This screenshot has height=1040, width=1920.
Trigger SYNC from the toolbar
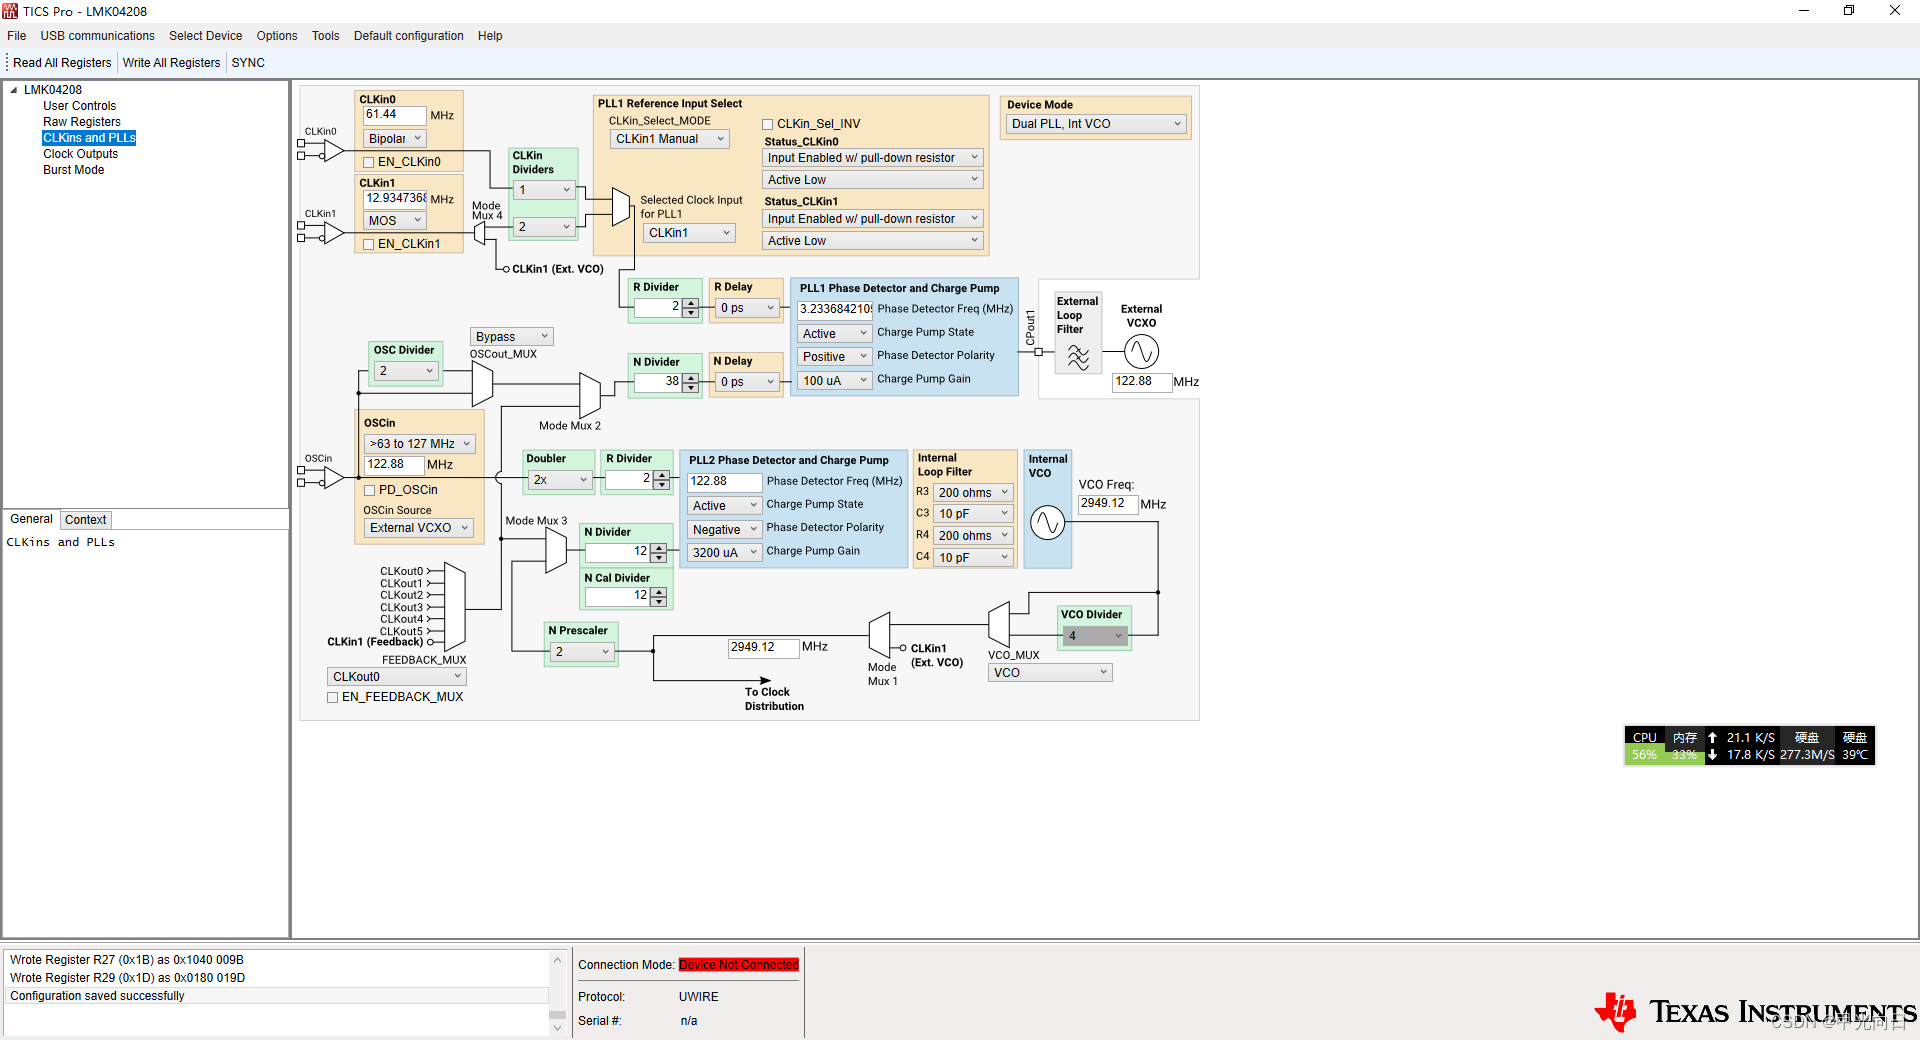click(247, 62)
